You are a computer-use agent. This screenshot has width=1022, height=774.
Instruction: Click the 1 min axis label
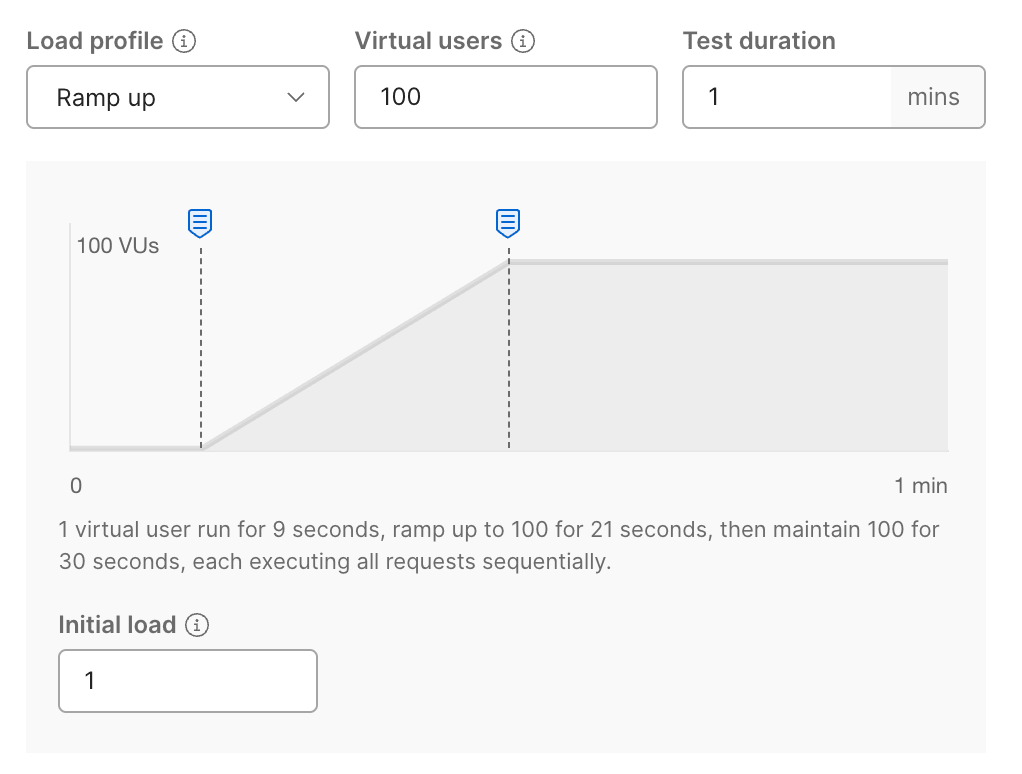click(920, 485)
